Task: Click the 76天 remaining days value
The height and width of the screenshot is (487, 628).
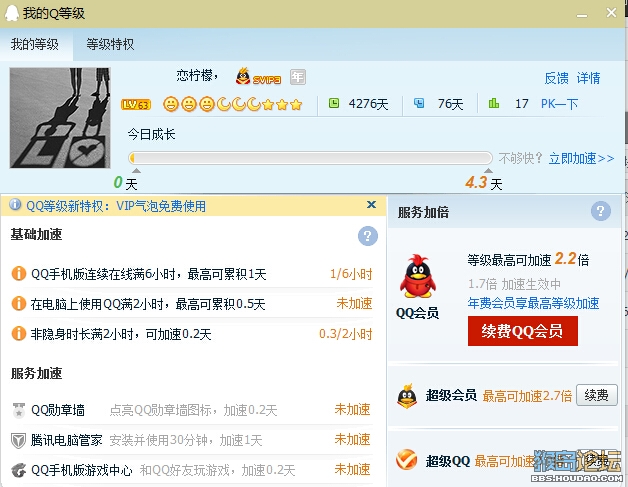Action: 450,104
